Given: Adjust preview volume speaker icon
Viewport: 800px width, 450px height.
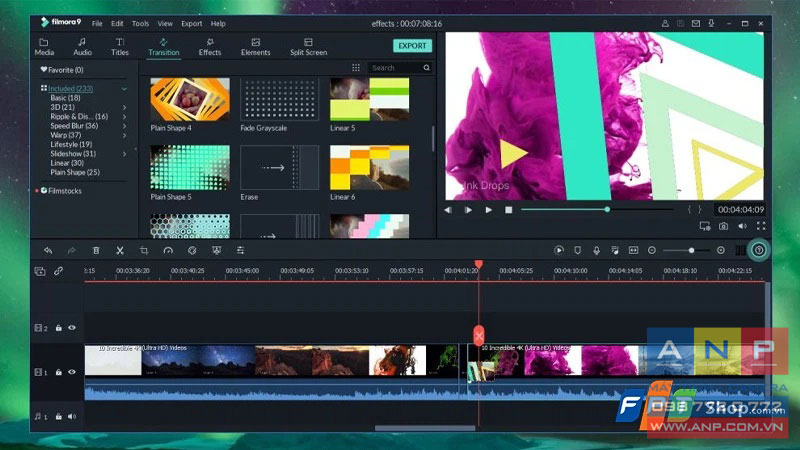Looking at the screenshot, I should click(x=742, y=226).
